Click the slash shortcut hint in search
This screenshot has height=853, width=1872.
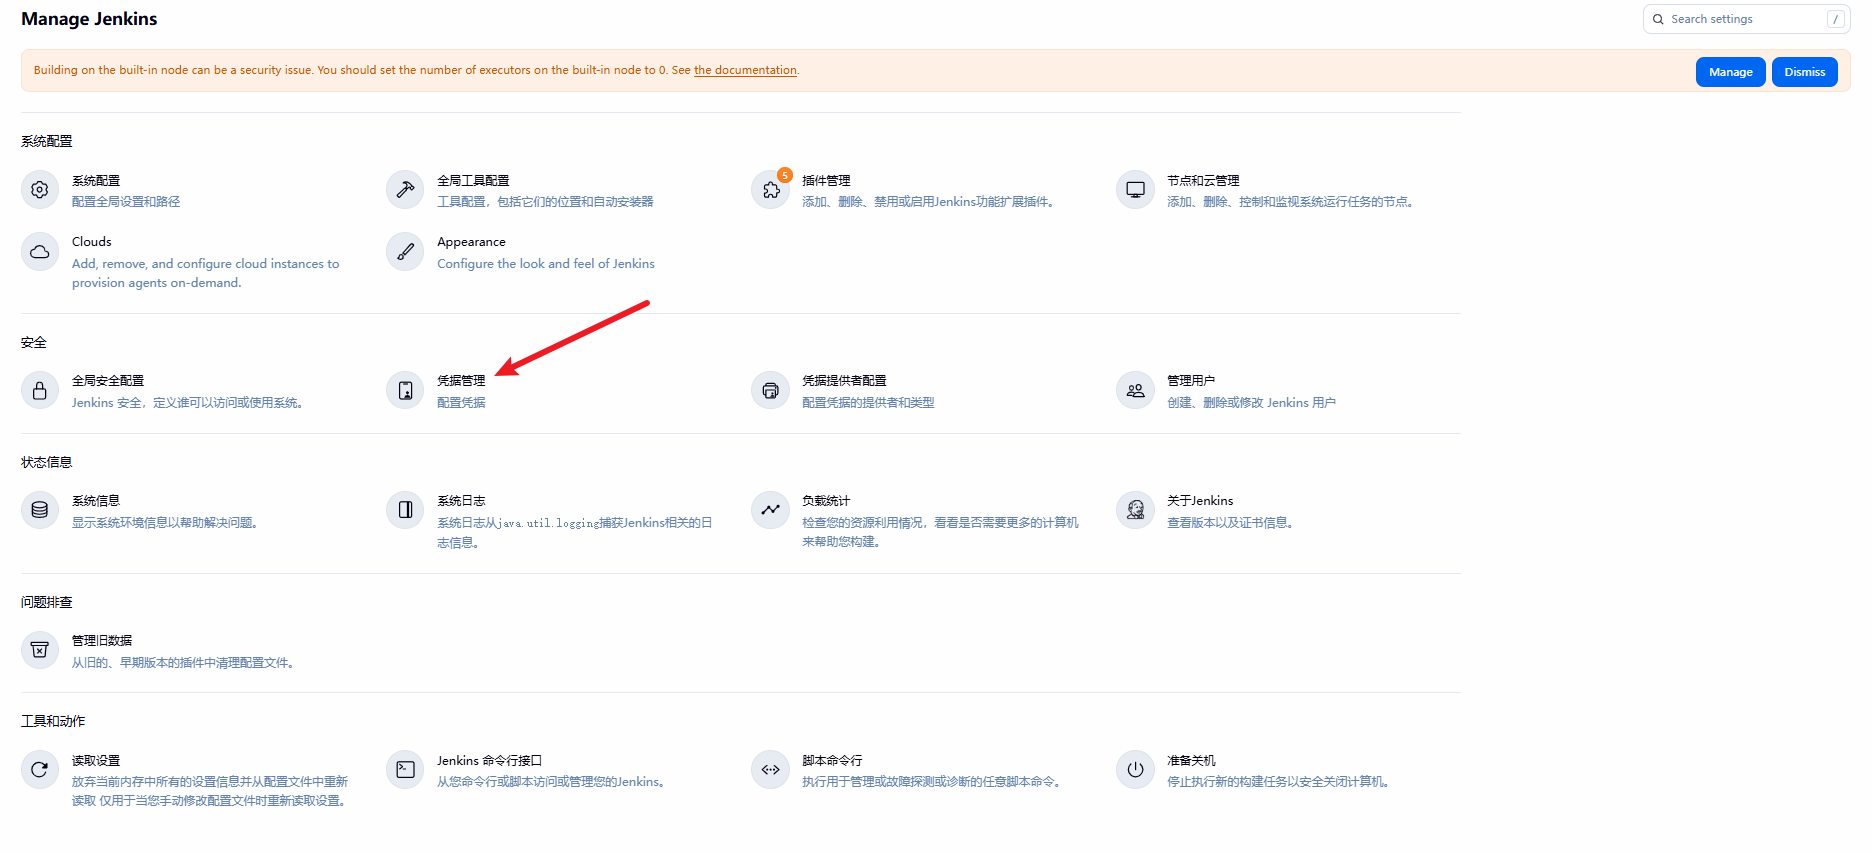coord(1835,19)
